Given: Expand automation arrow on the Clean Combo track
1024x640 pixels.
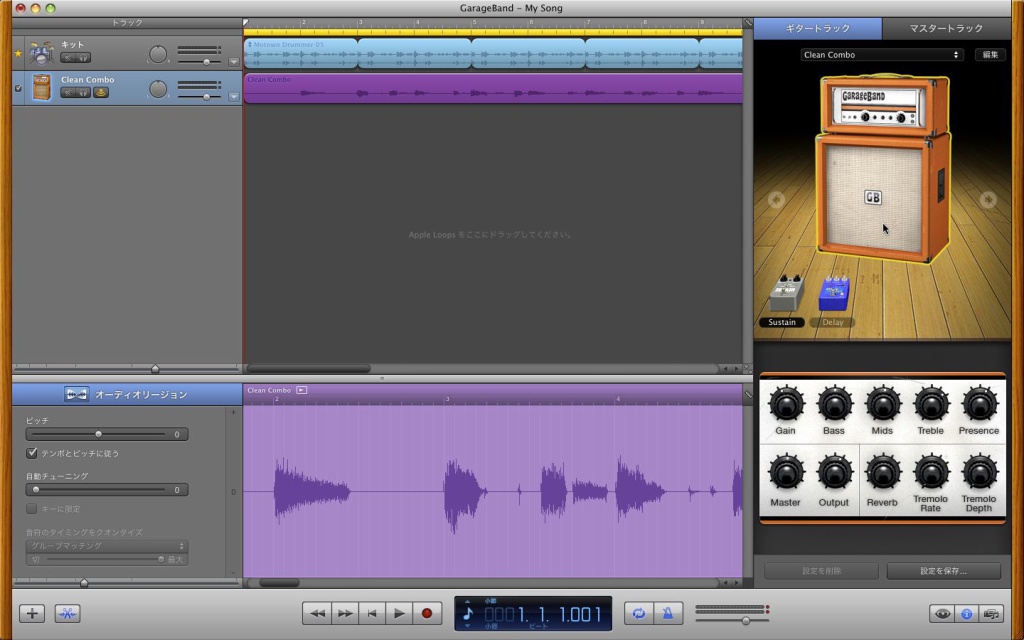Looking at the screenshot, I should [234, 97].
